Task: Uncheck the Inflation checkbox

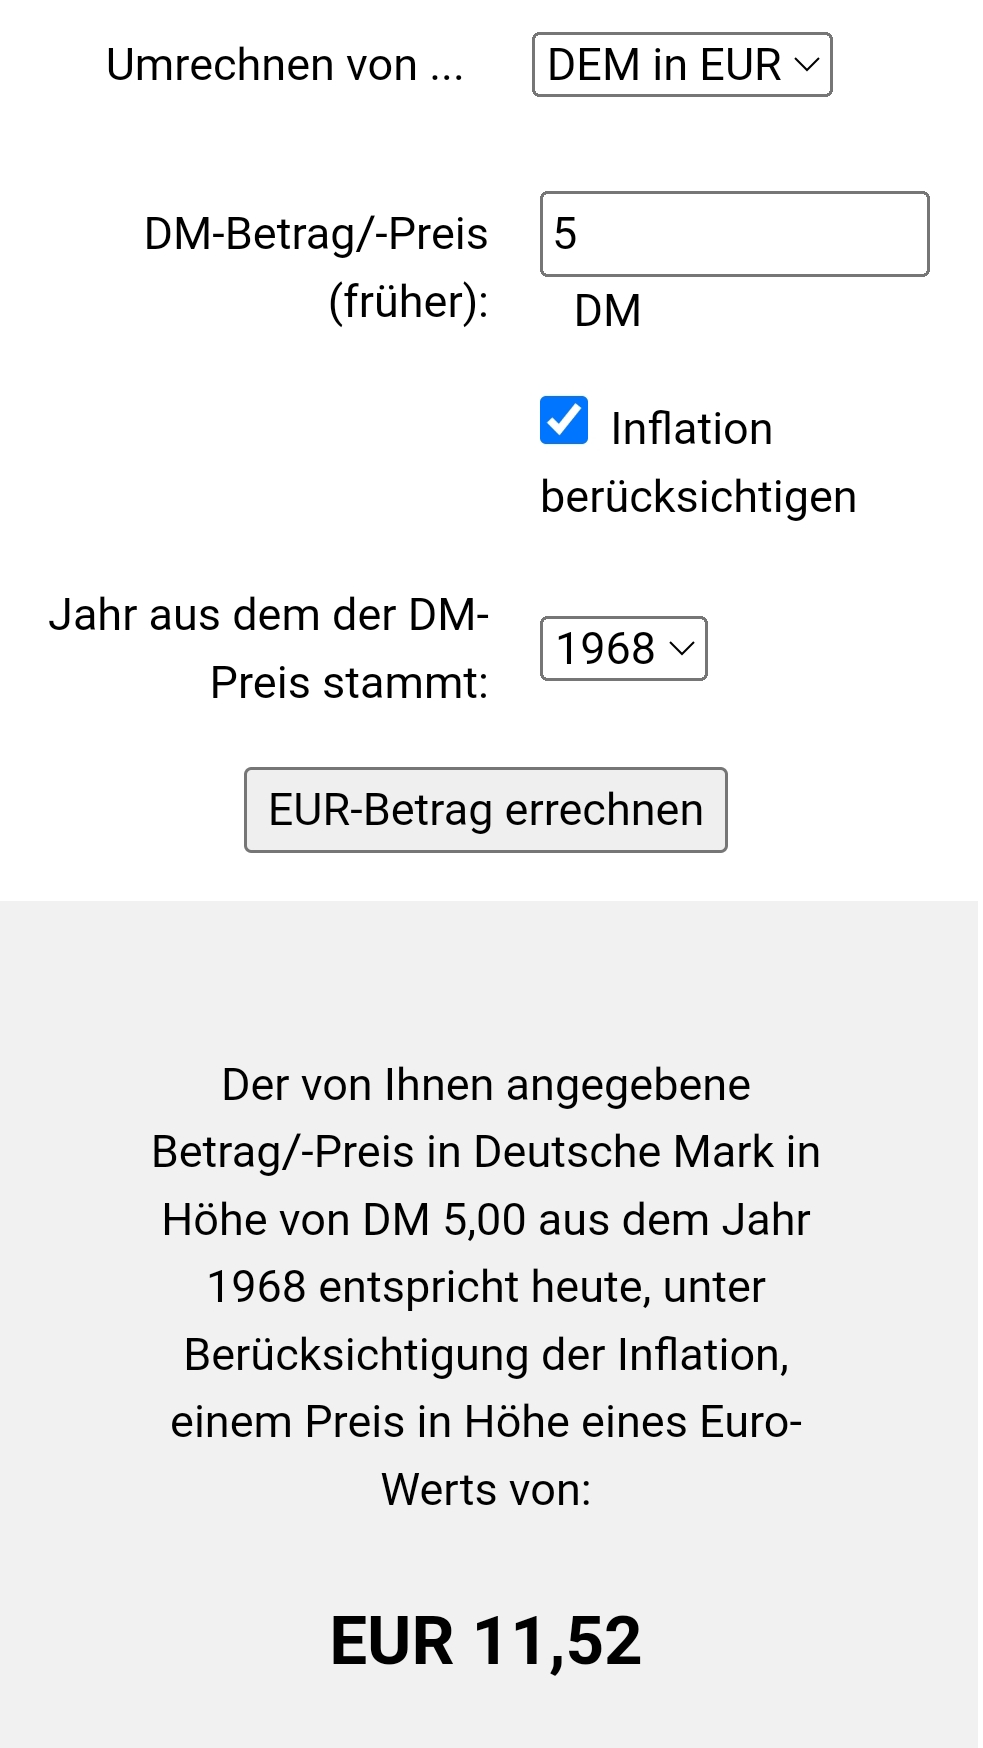Action: coord(564,420)
